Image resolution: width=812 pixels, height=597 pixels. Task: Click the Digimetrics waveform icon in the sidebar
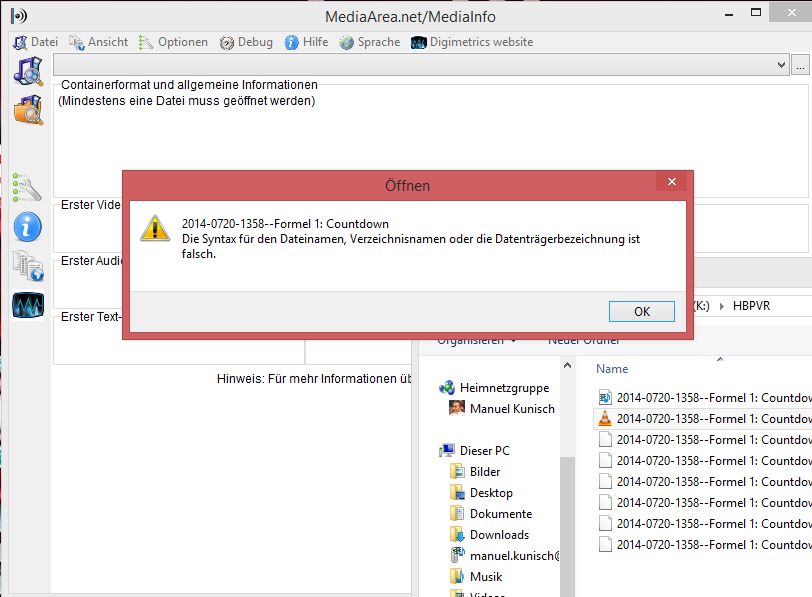[28, 305]
